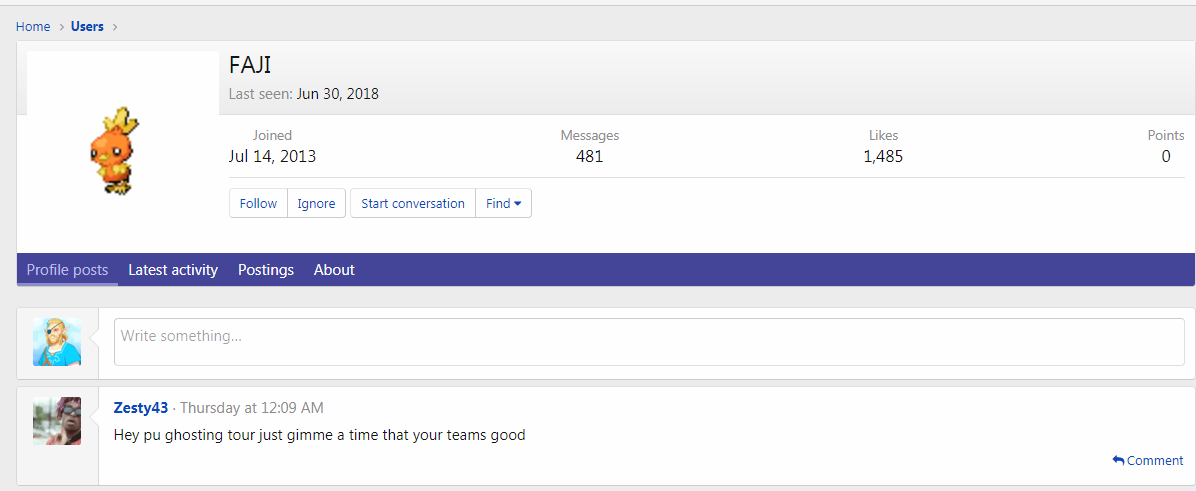View the 1,485 likes count
This screenshot has width=1196, height=491.
pos(883,157)
